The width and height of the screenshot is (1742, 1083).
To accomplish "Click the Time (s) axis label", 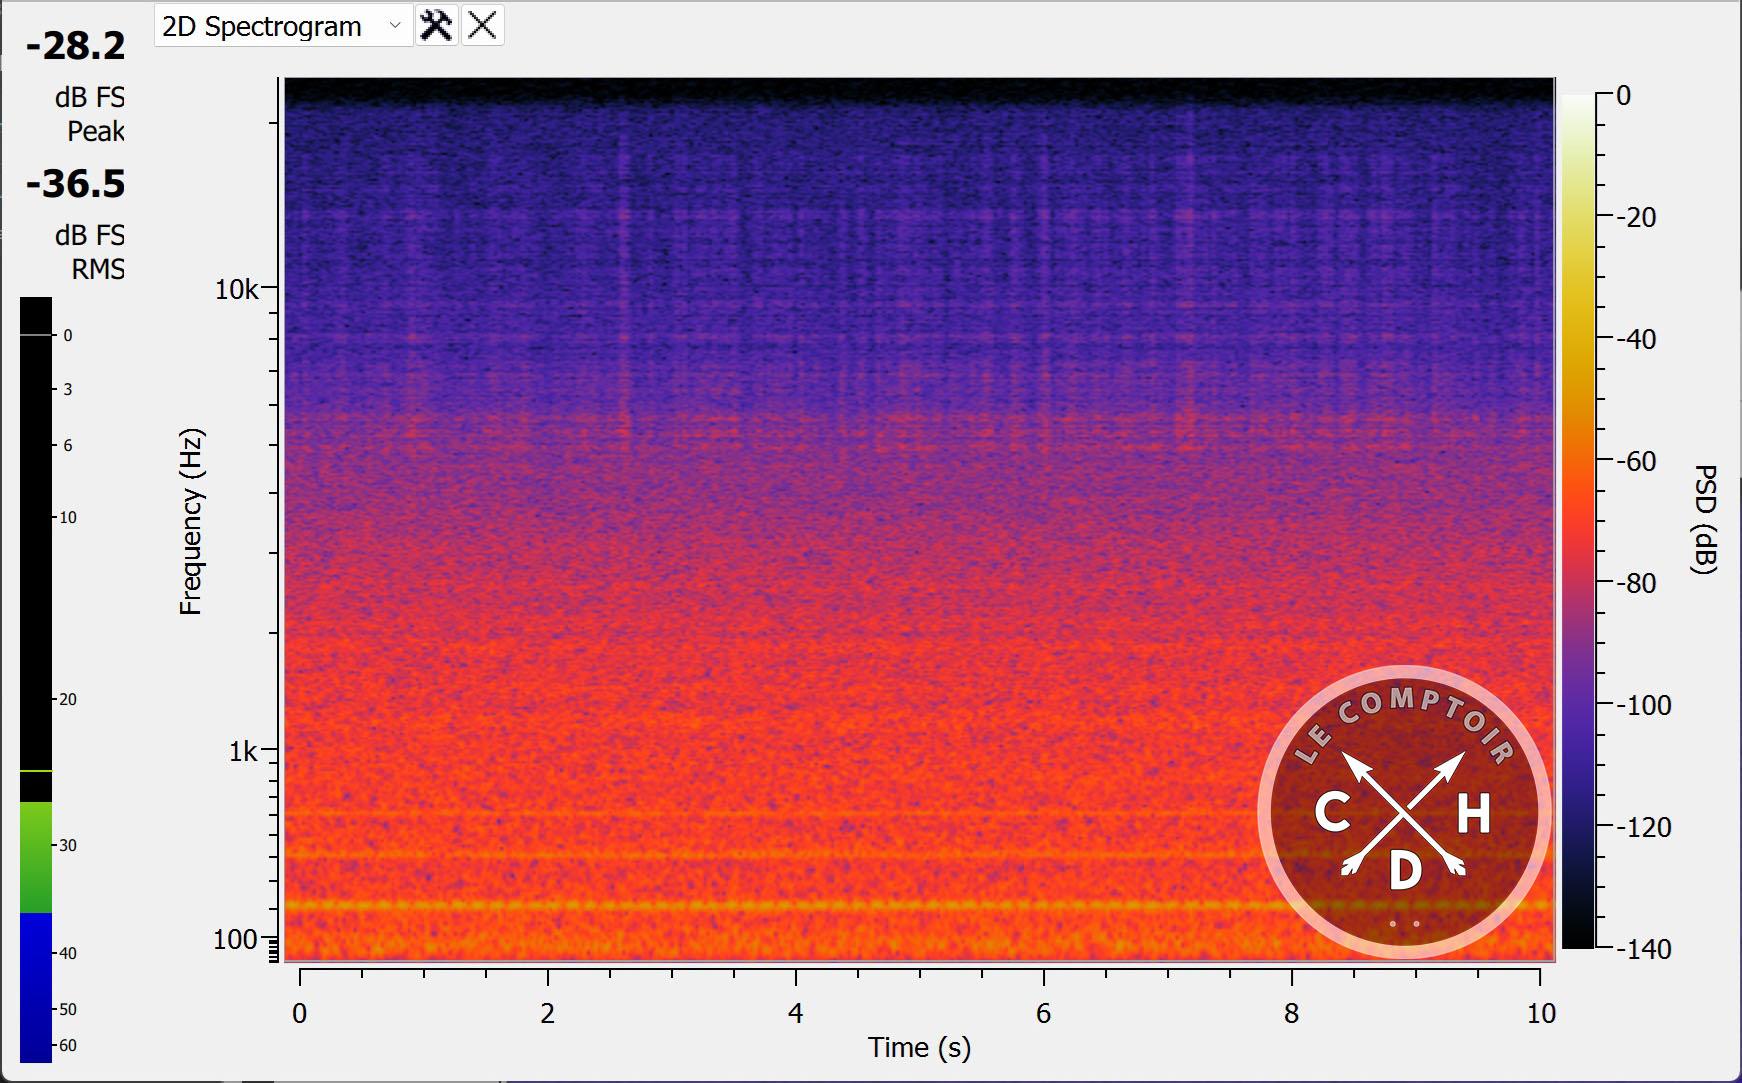I will coord(919,1047).
